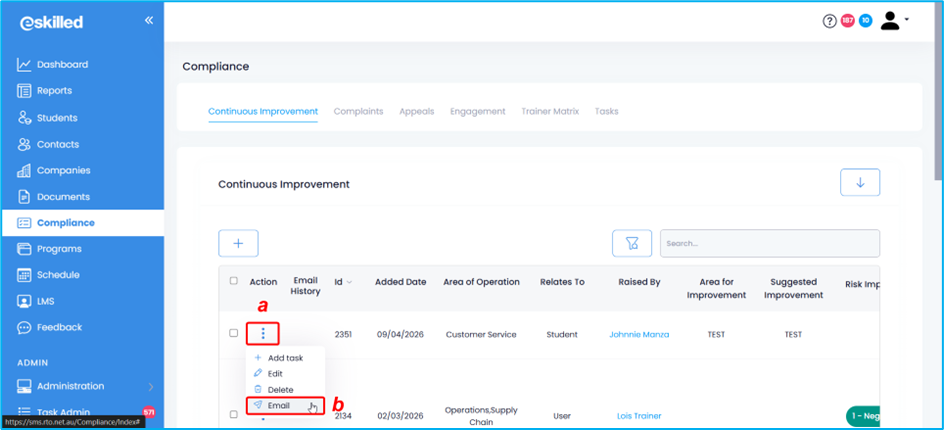Click the download arrow button
Screen dimensions: 944x430
pos(859,183)
